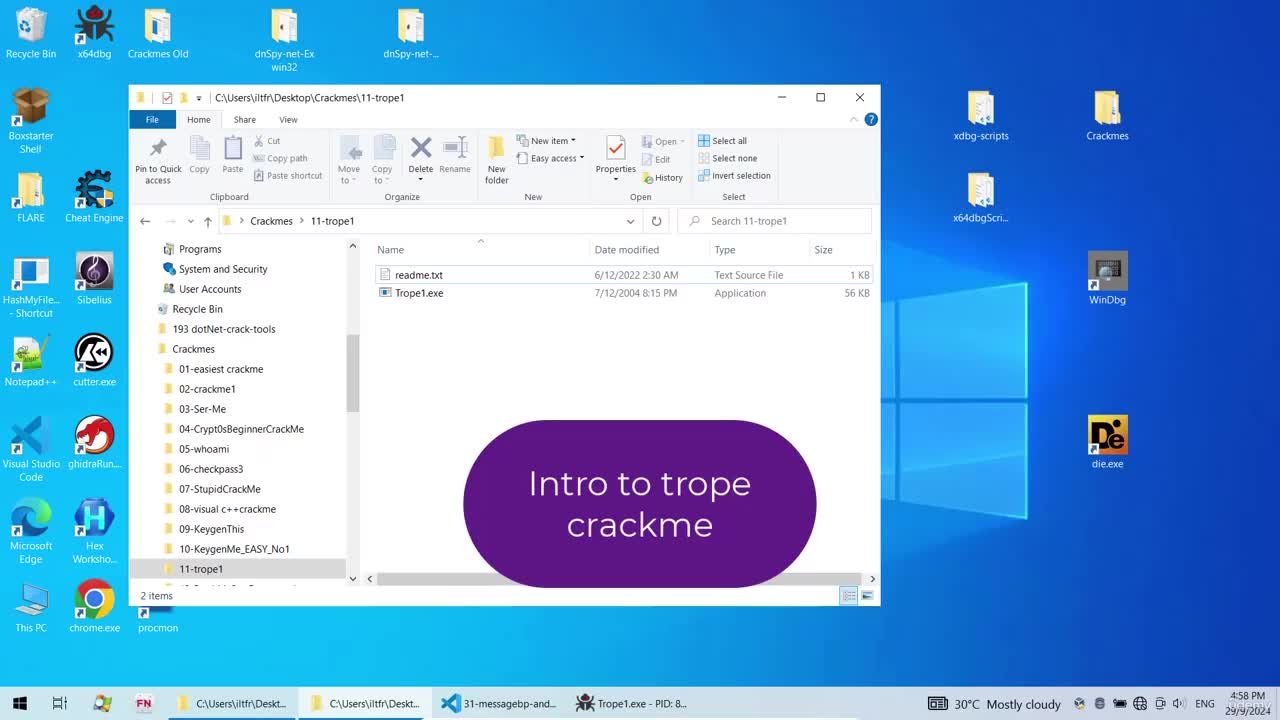Select 193 dotNet-crack-tools in tree

224,329
